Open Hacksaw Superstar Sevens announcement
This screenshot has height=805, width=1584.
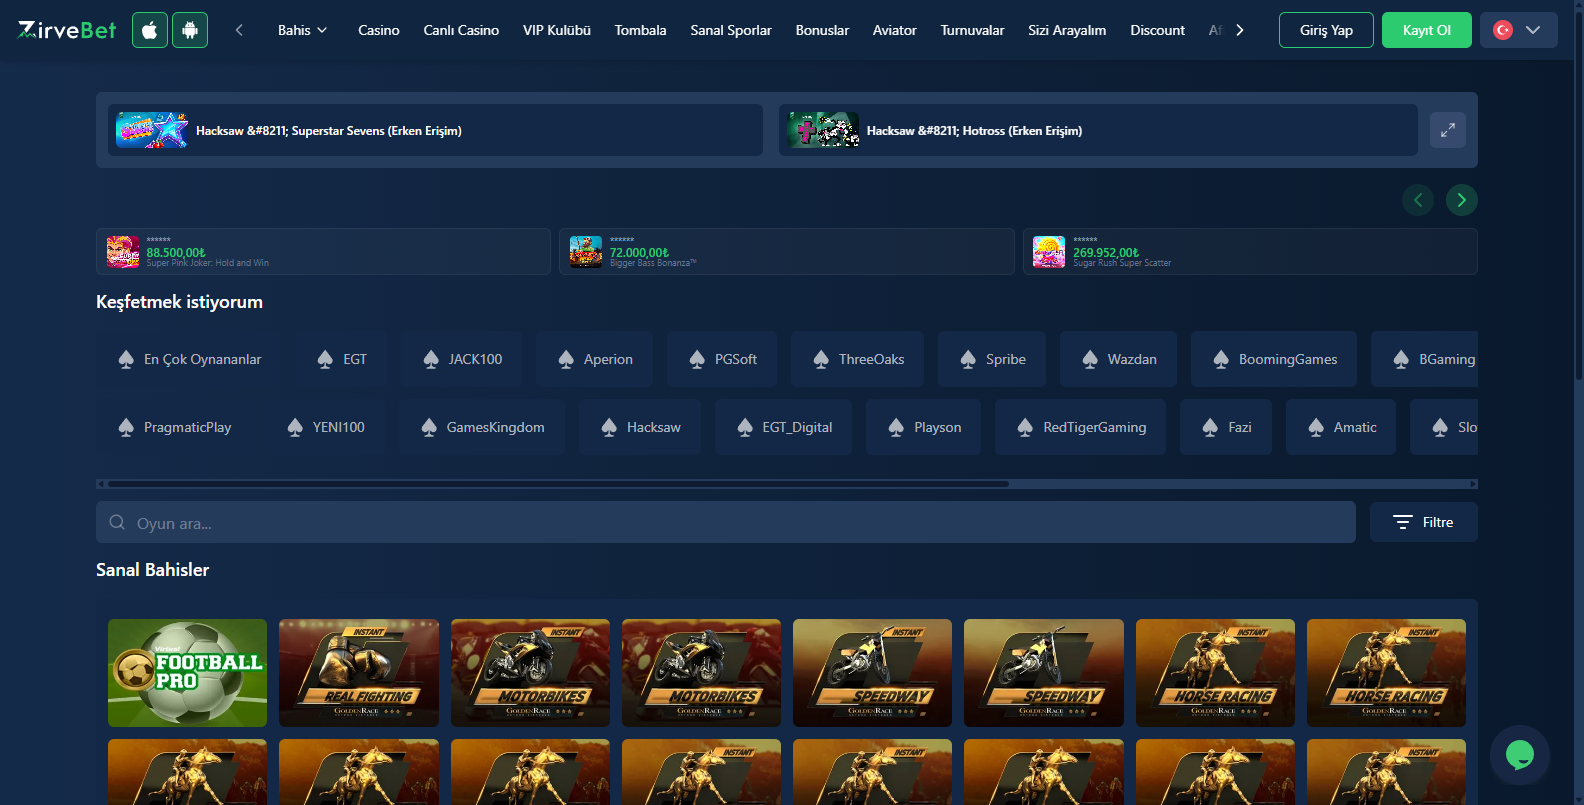[x=435, y=130]
